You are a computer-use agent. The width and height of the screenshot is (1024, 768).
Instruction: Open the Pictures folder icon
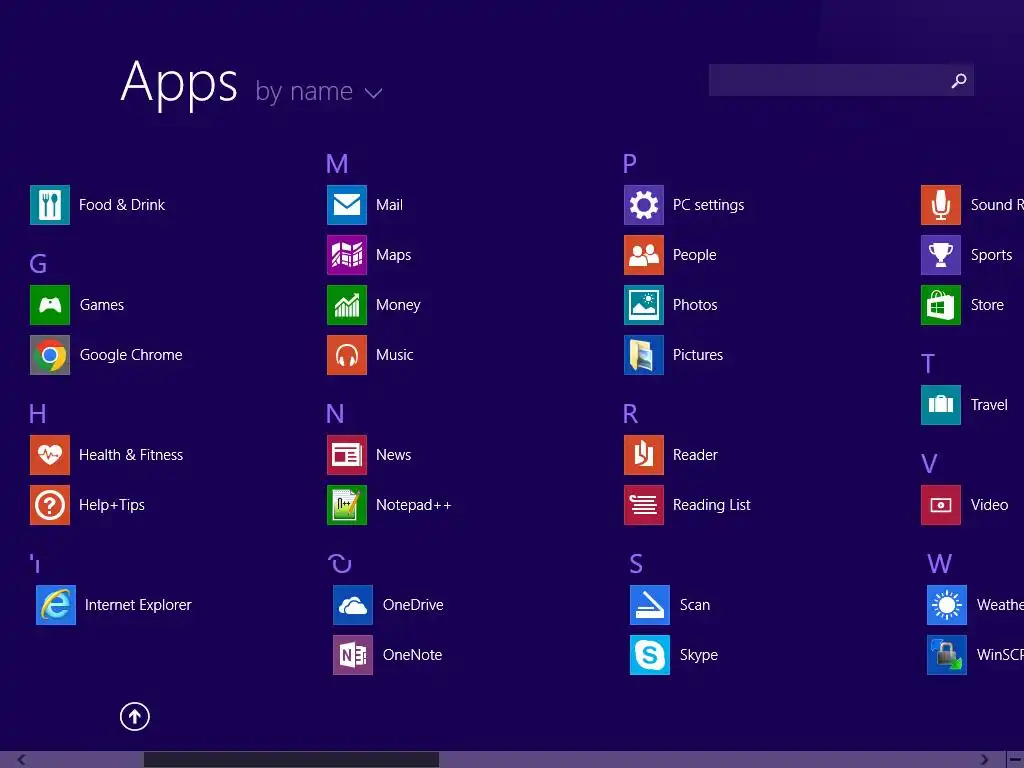click(x=644, y=355)
